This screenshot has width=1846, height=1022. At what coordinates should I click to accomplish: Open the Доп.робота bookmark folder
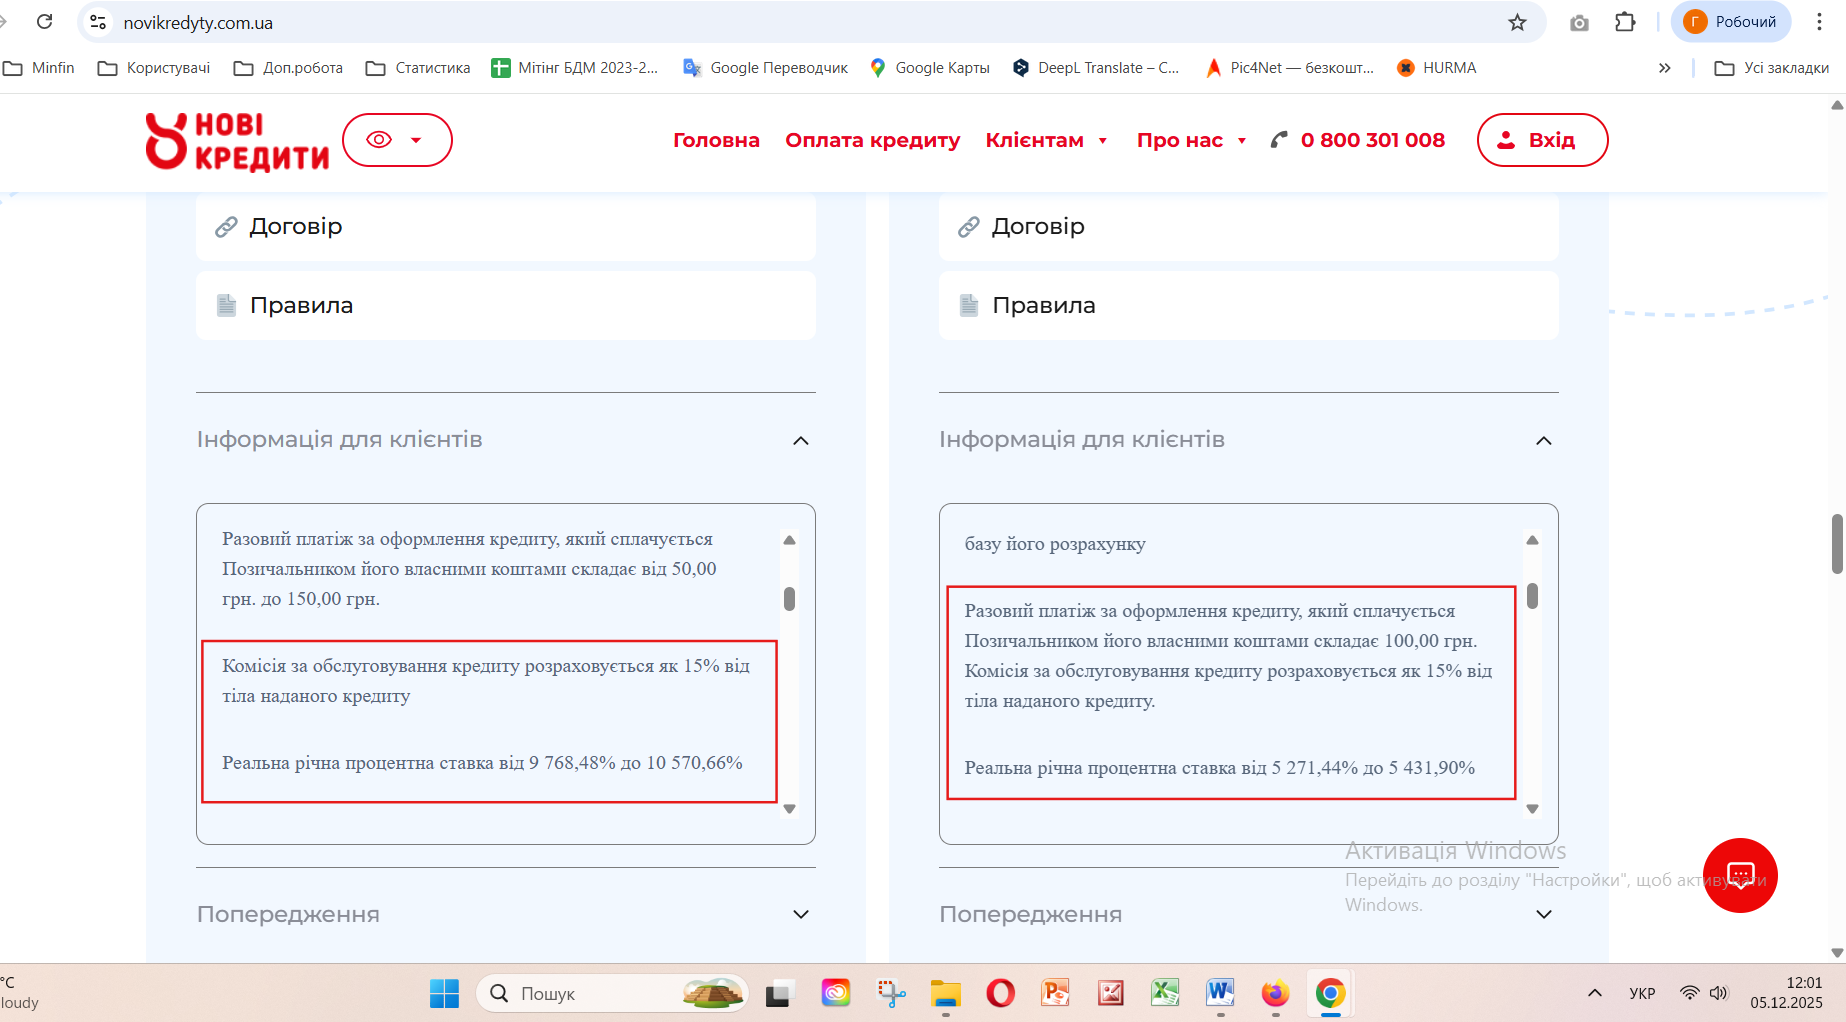(288, 68)
